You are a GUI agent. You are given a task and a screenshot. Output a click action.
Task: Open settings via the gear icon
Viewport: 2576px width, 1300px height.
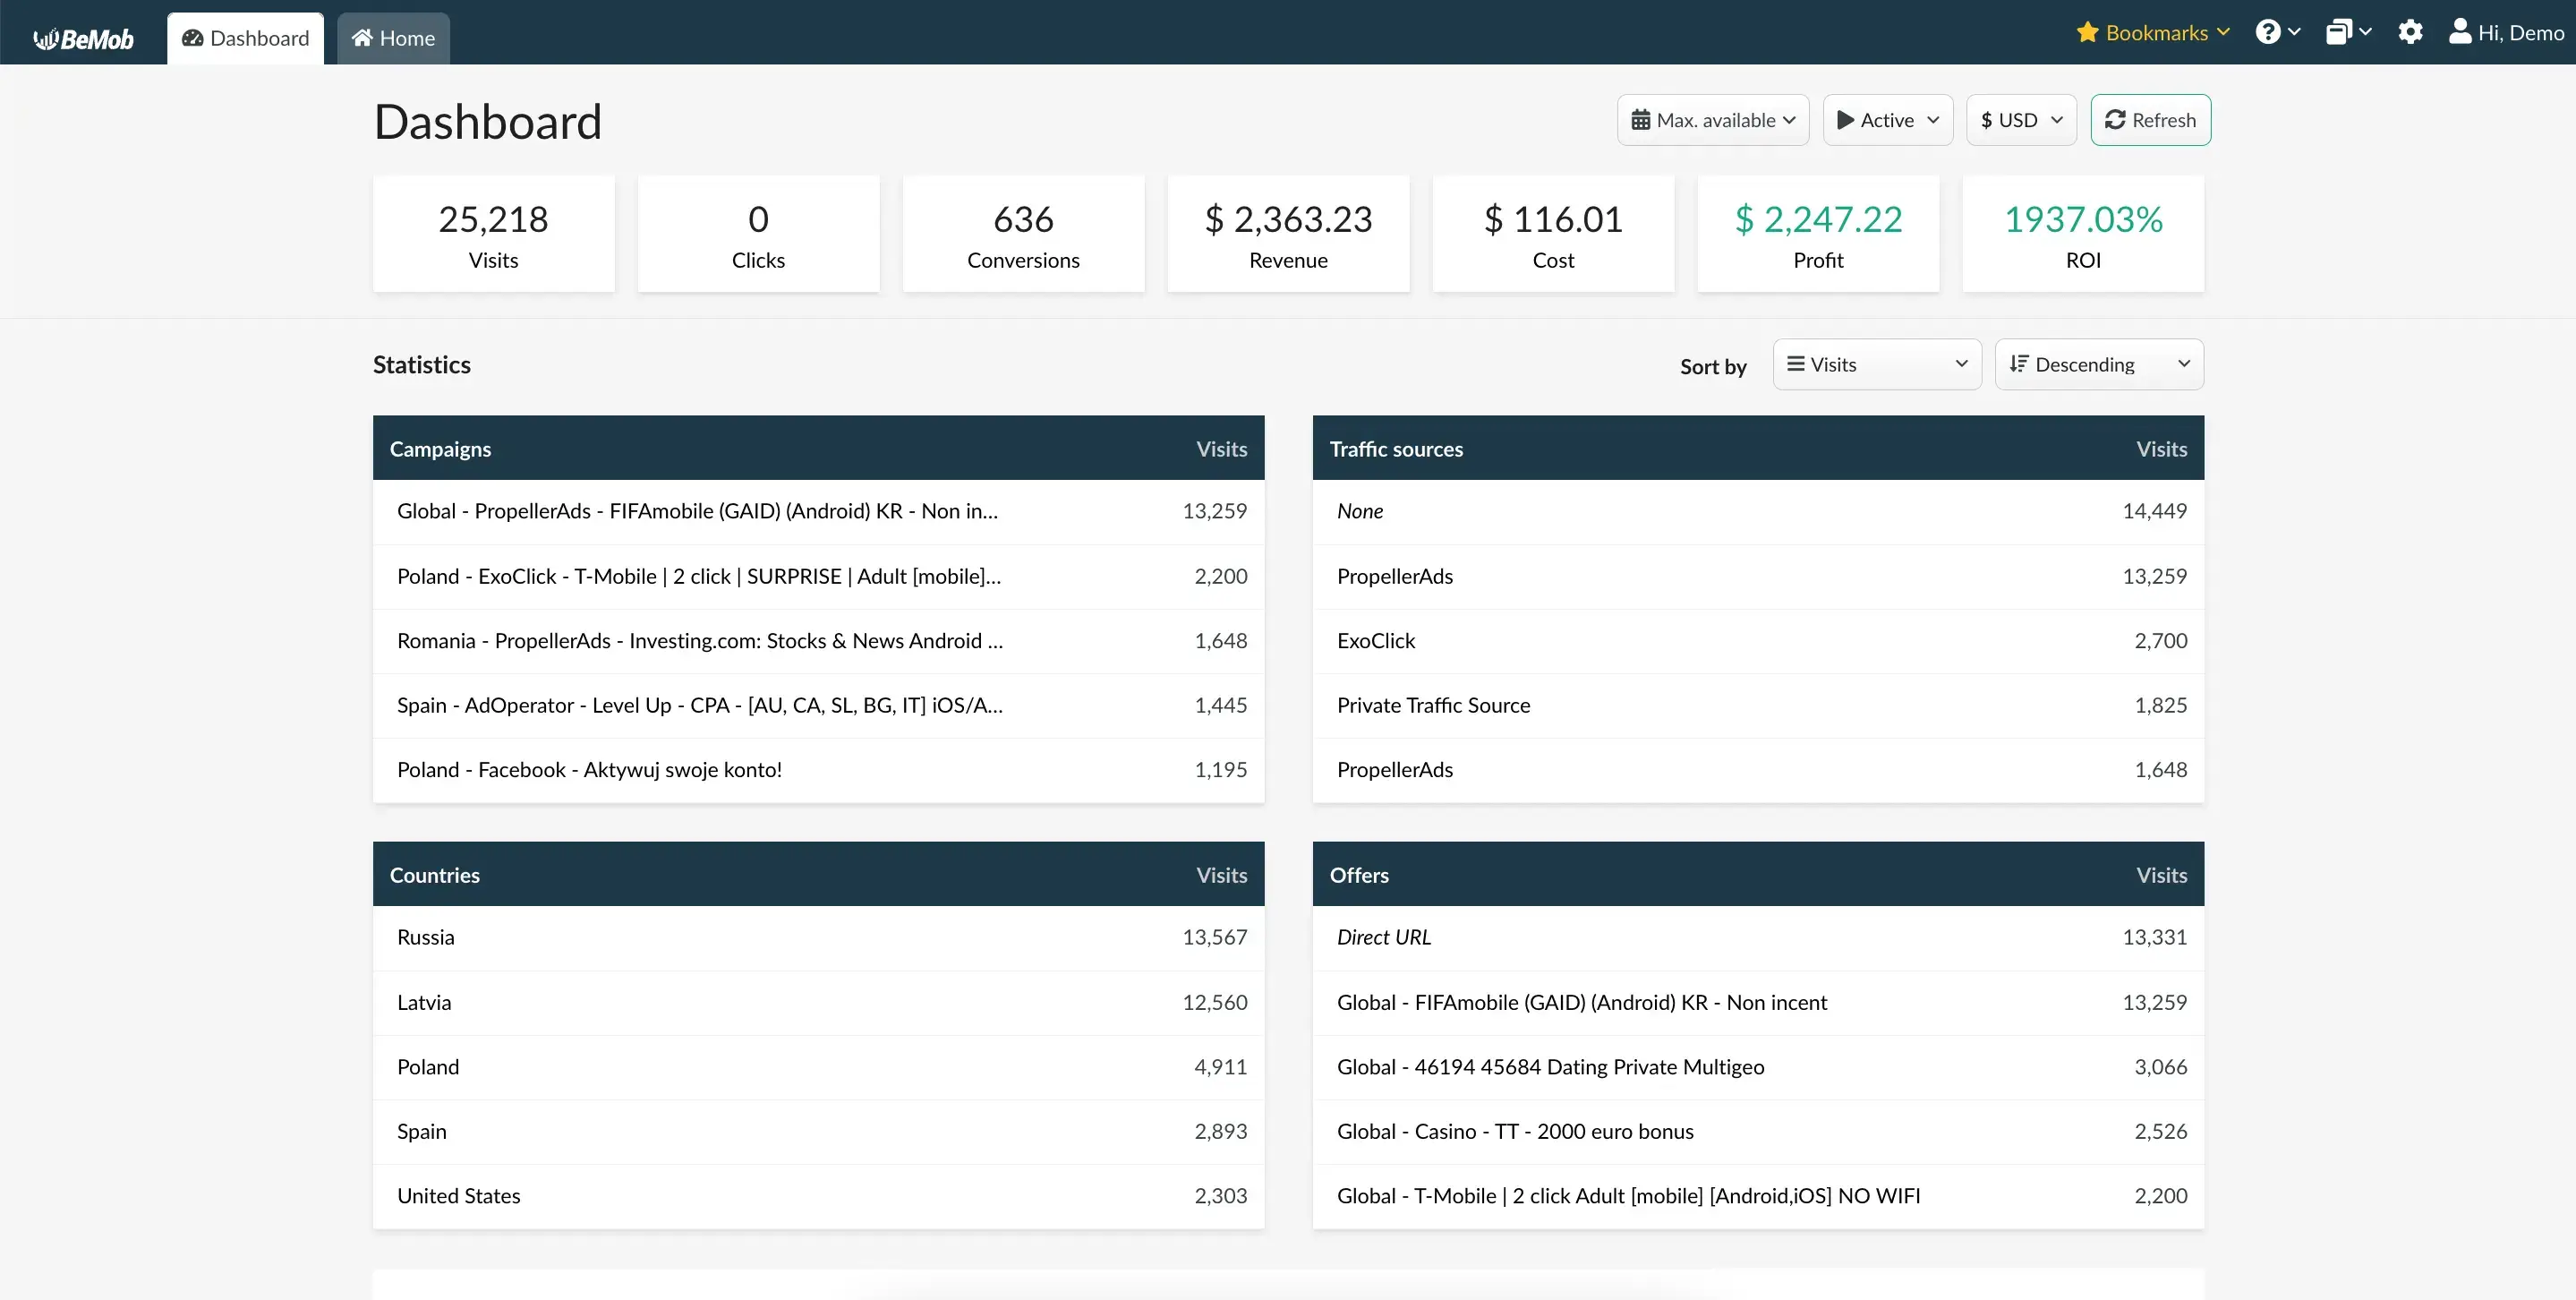click(2410, 32)
